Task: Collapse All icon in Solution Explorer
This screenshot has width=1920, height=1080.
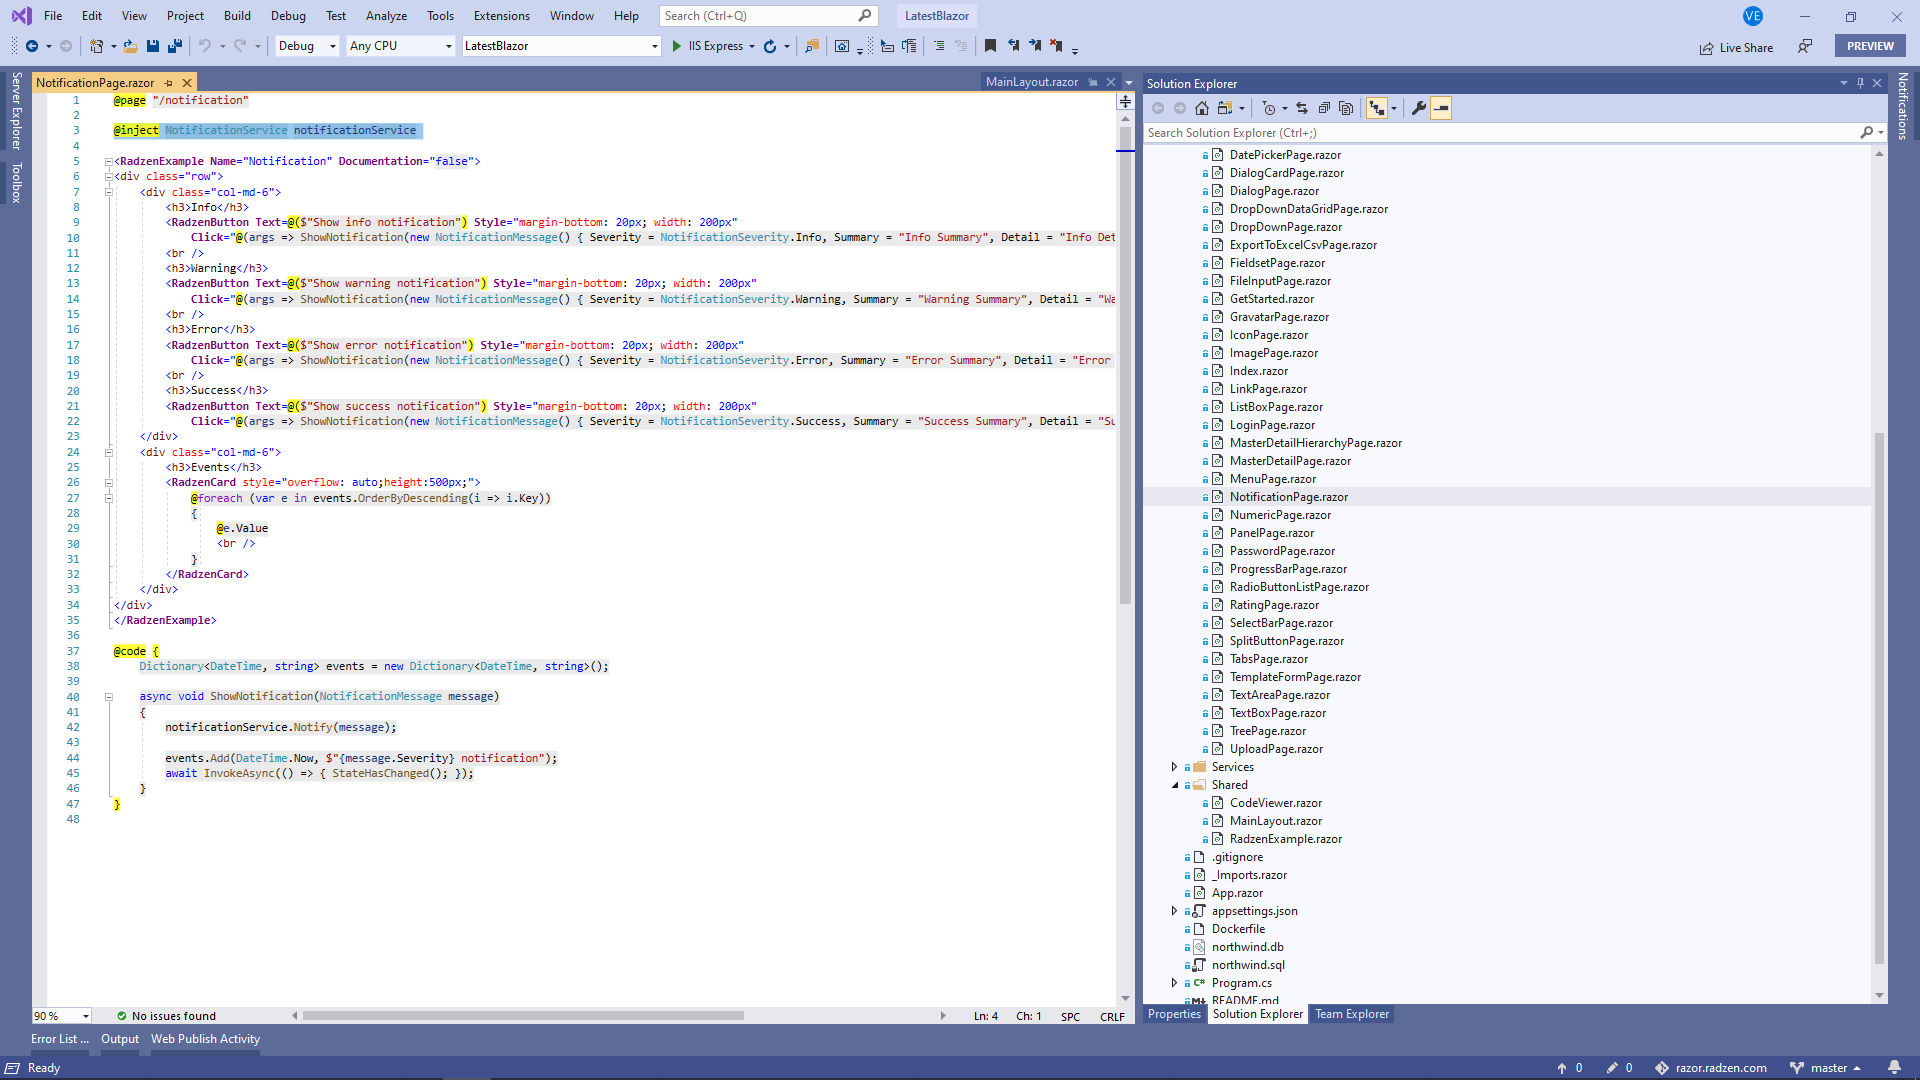Action: [x=1324, y=108]
